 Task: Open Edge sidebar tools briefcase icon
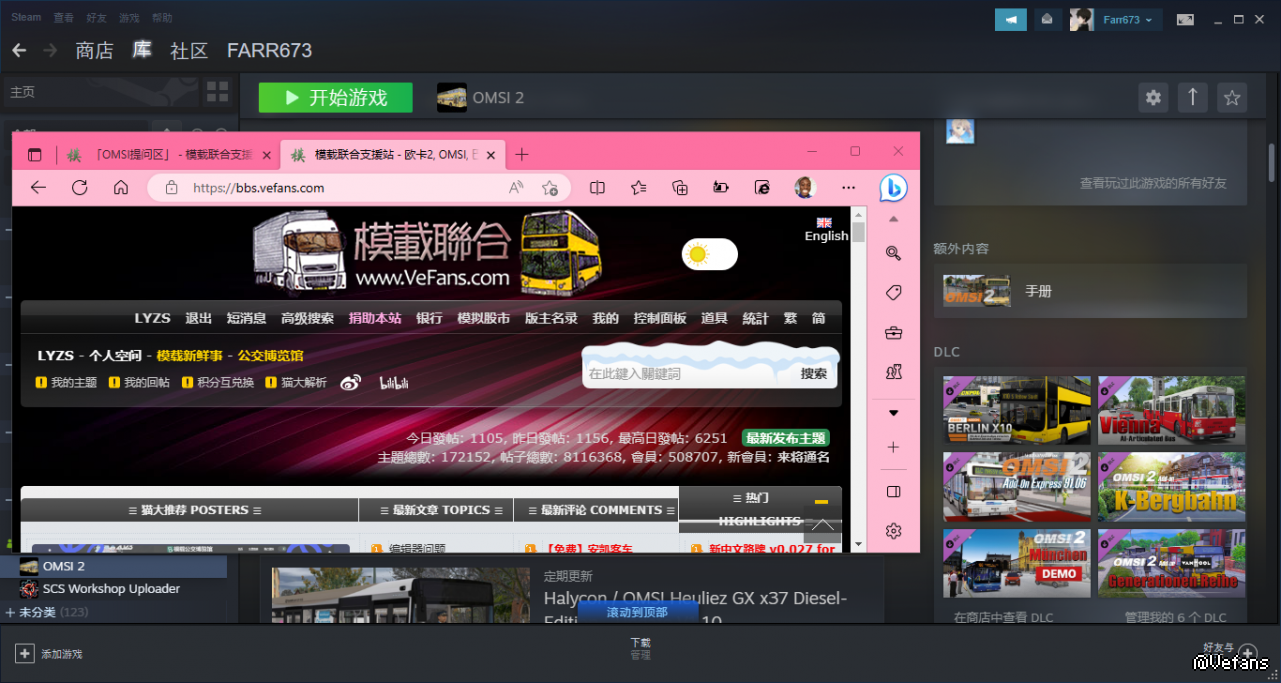[894, 332]
